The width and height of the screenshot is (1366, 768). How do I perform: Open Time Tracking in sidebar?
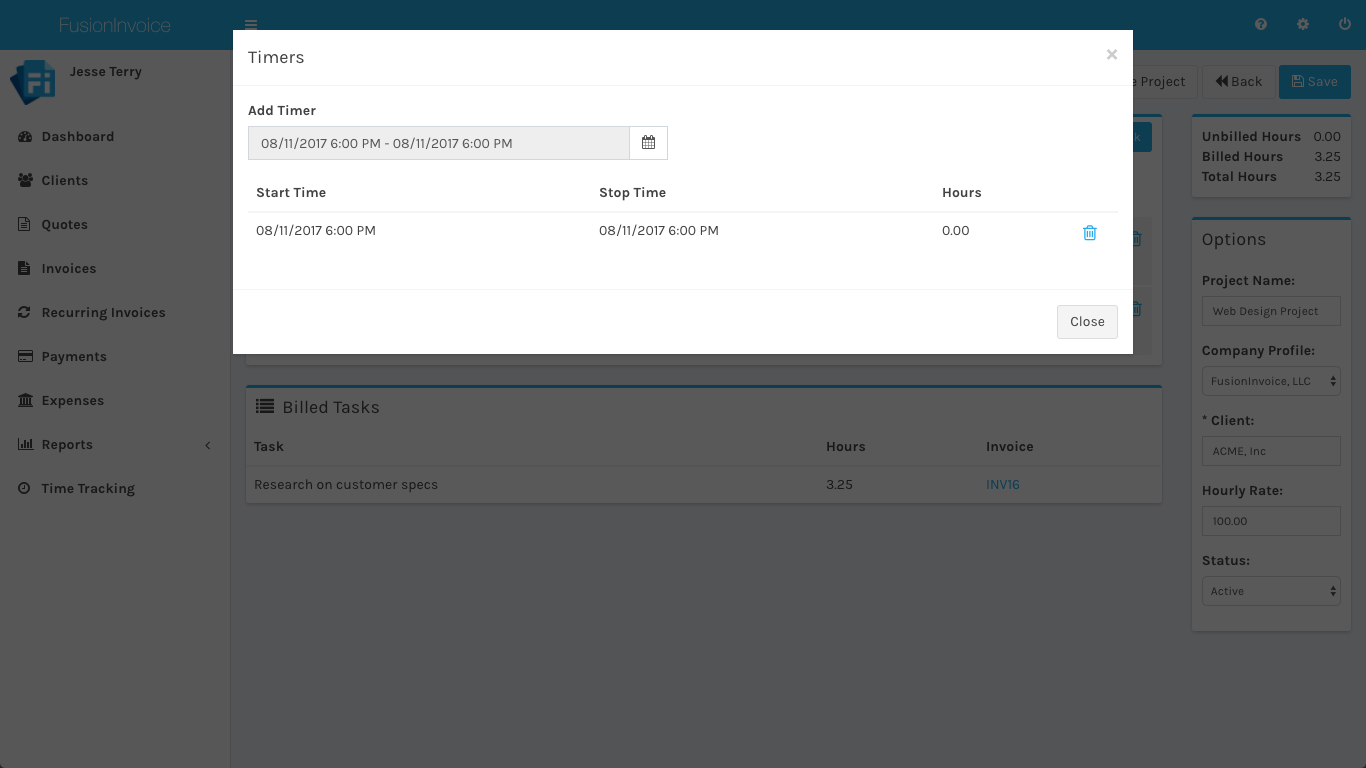[x=87, y=489]
